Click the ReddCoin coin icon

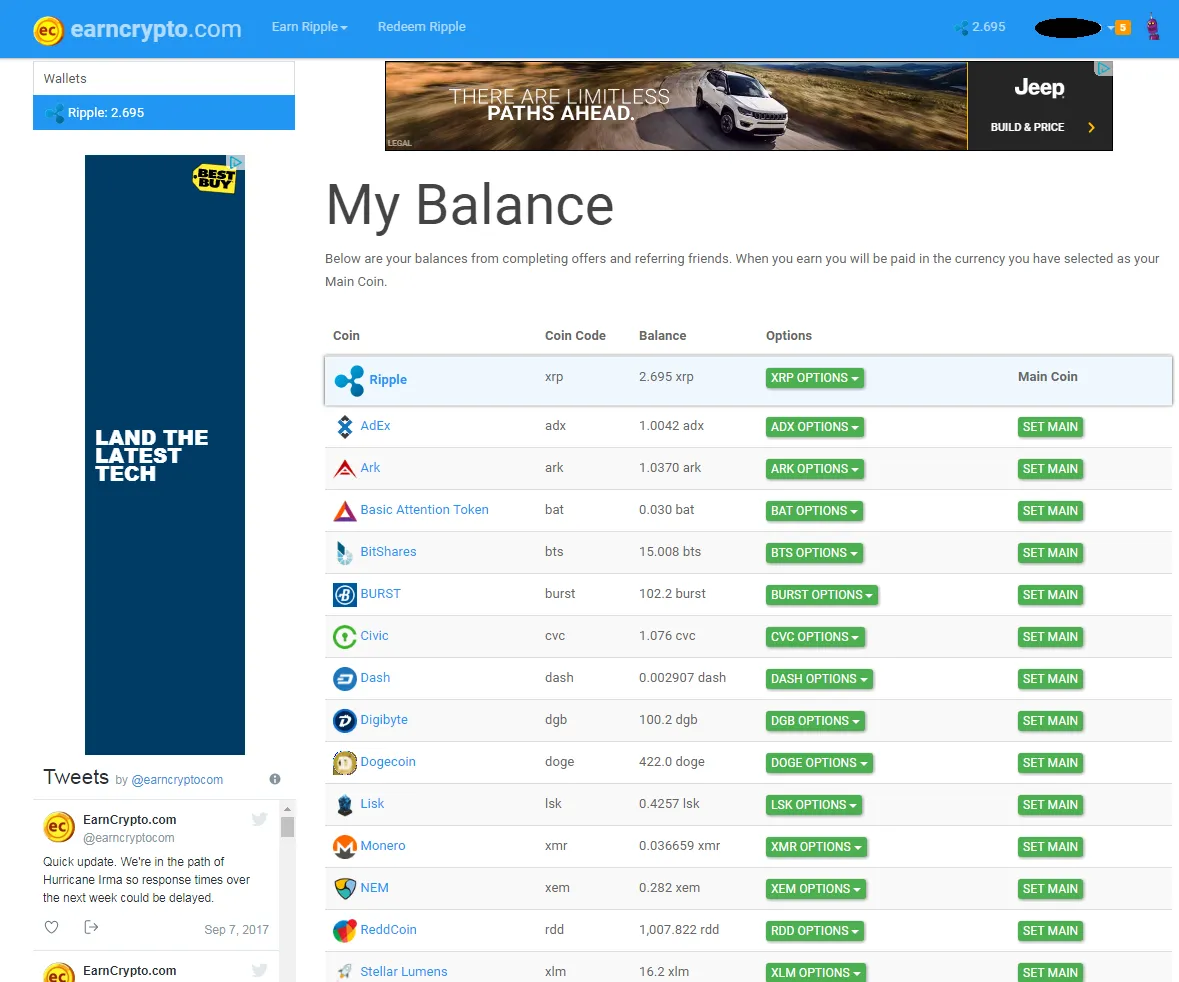pyautogui.click(x=344, y=931)
